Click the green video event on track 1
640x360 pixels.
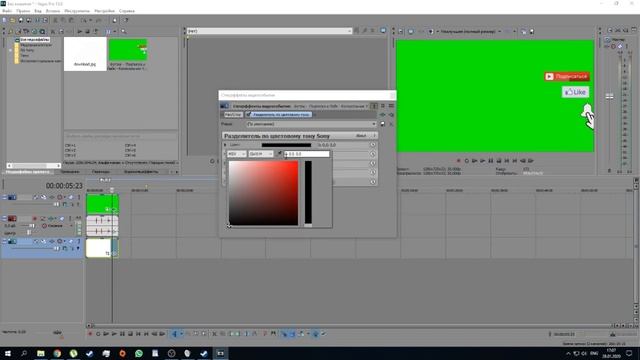coord(102,204)
